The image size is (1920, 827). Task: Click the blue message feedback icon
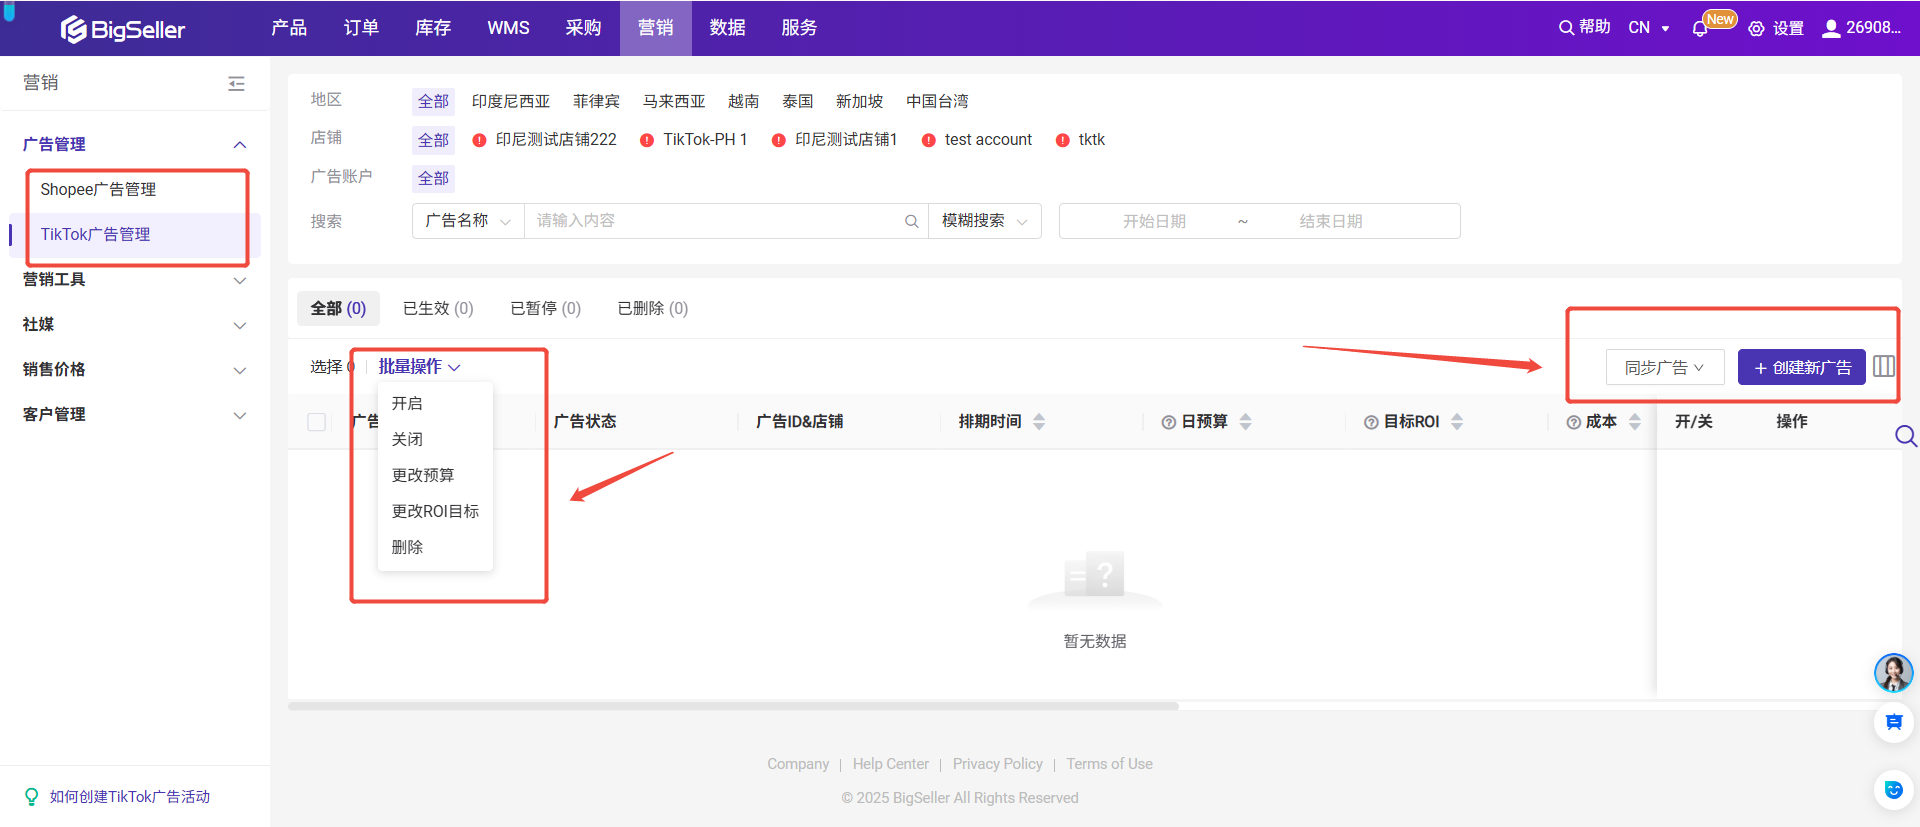click(1893, 722)
